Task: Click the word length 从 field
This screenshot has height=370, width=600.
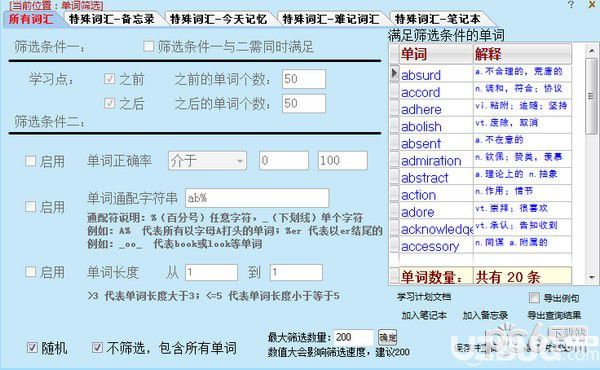Action: point(211,272)
